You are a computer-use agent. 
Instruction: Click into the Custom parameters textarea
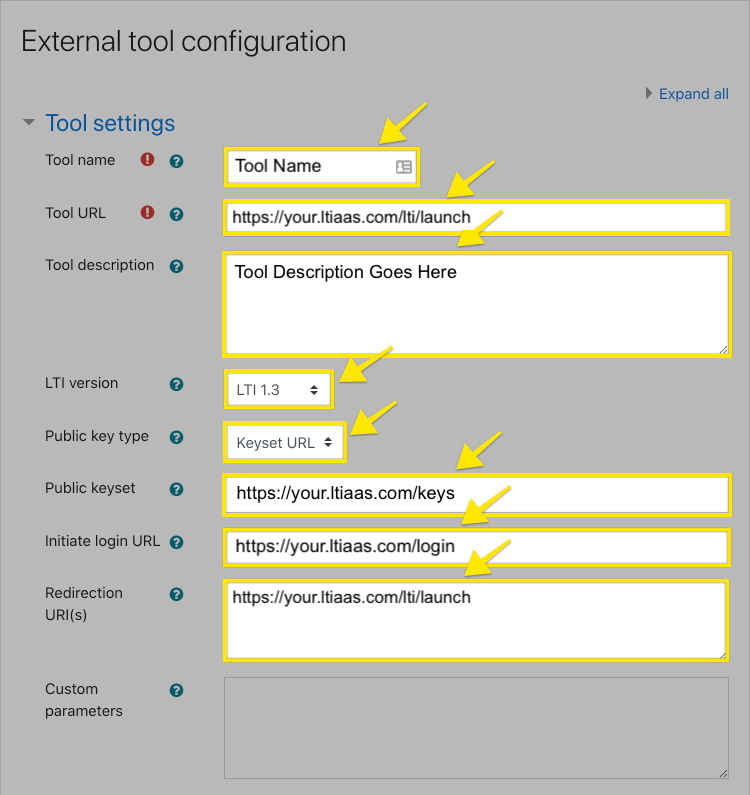pyautogui.click(x=476, y=728)
